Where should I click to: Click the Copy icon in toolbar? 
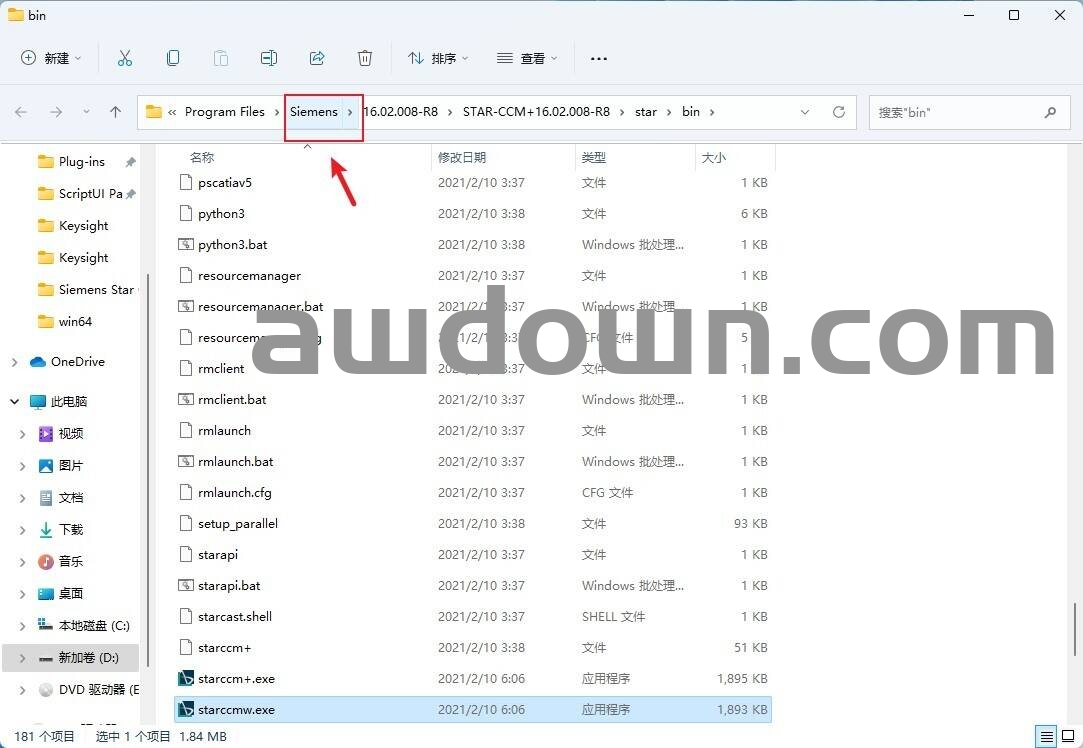[x=173, y=58]
